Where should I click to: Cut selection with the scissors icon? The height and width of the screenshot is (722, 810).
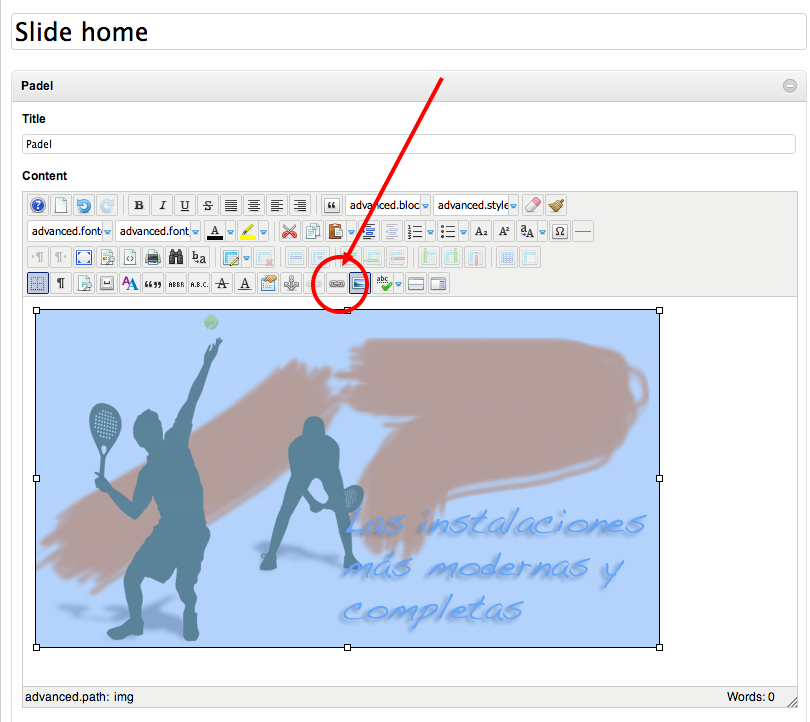289,231
